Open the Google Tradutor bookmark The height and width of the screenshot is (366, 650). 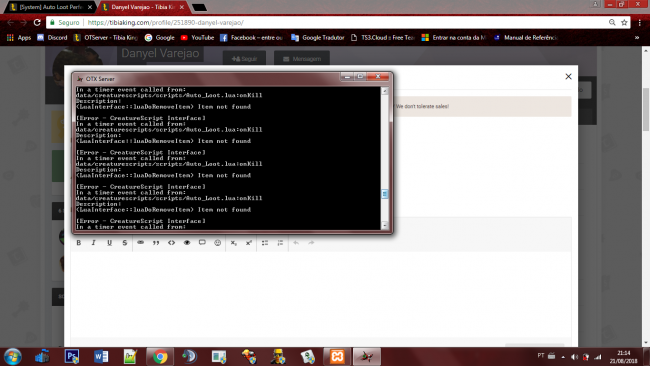click(318, 38)
